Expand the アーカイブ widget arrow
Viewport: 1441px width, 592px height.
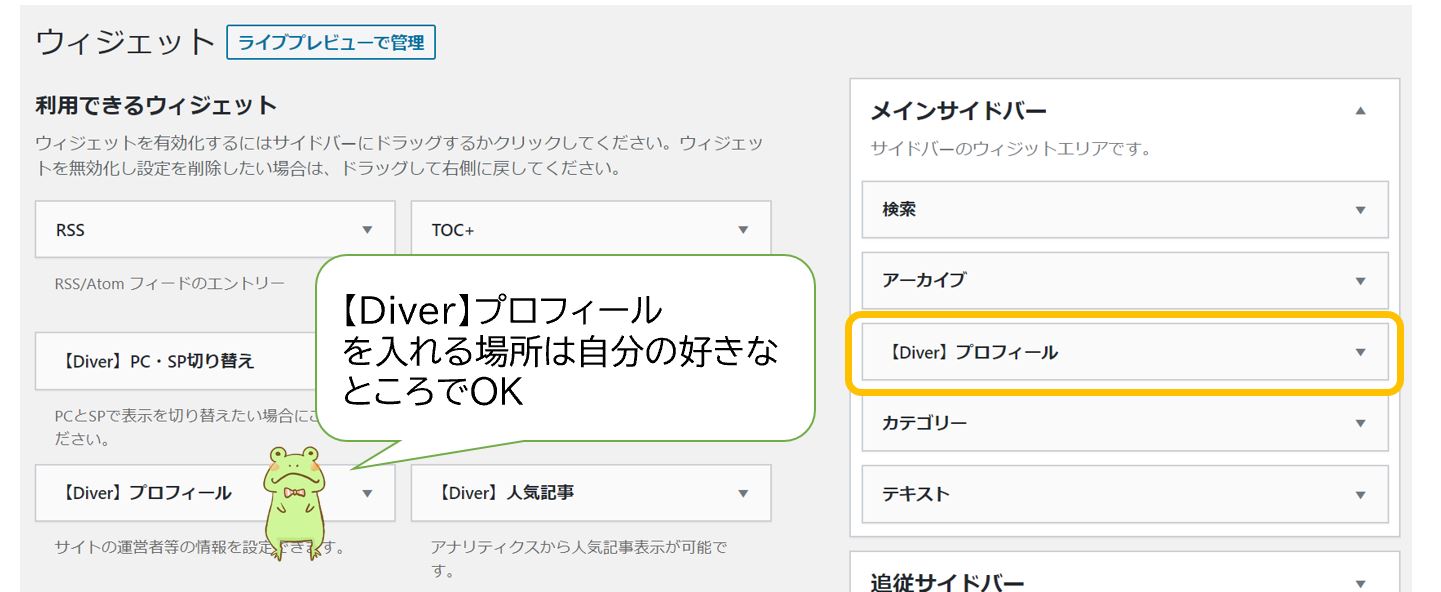click(1360, 281)
